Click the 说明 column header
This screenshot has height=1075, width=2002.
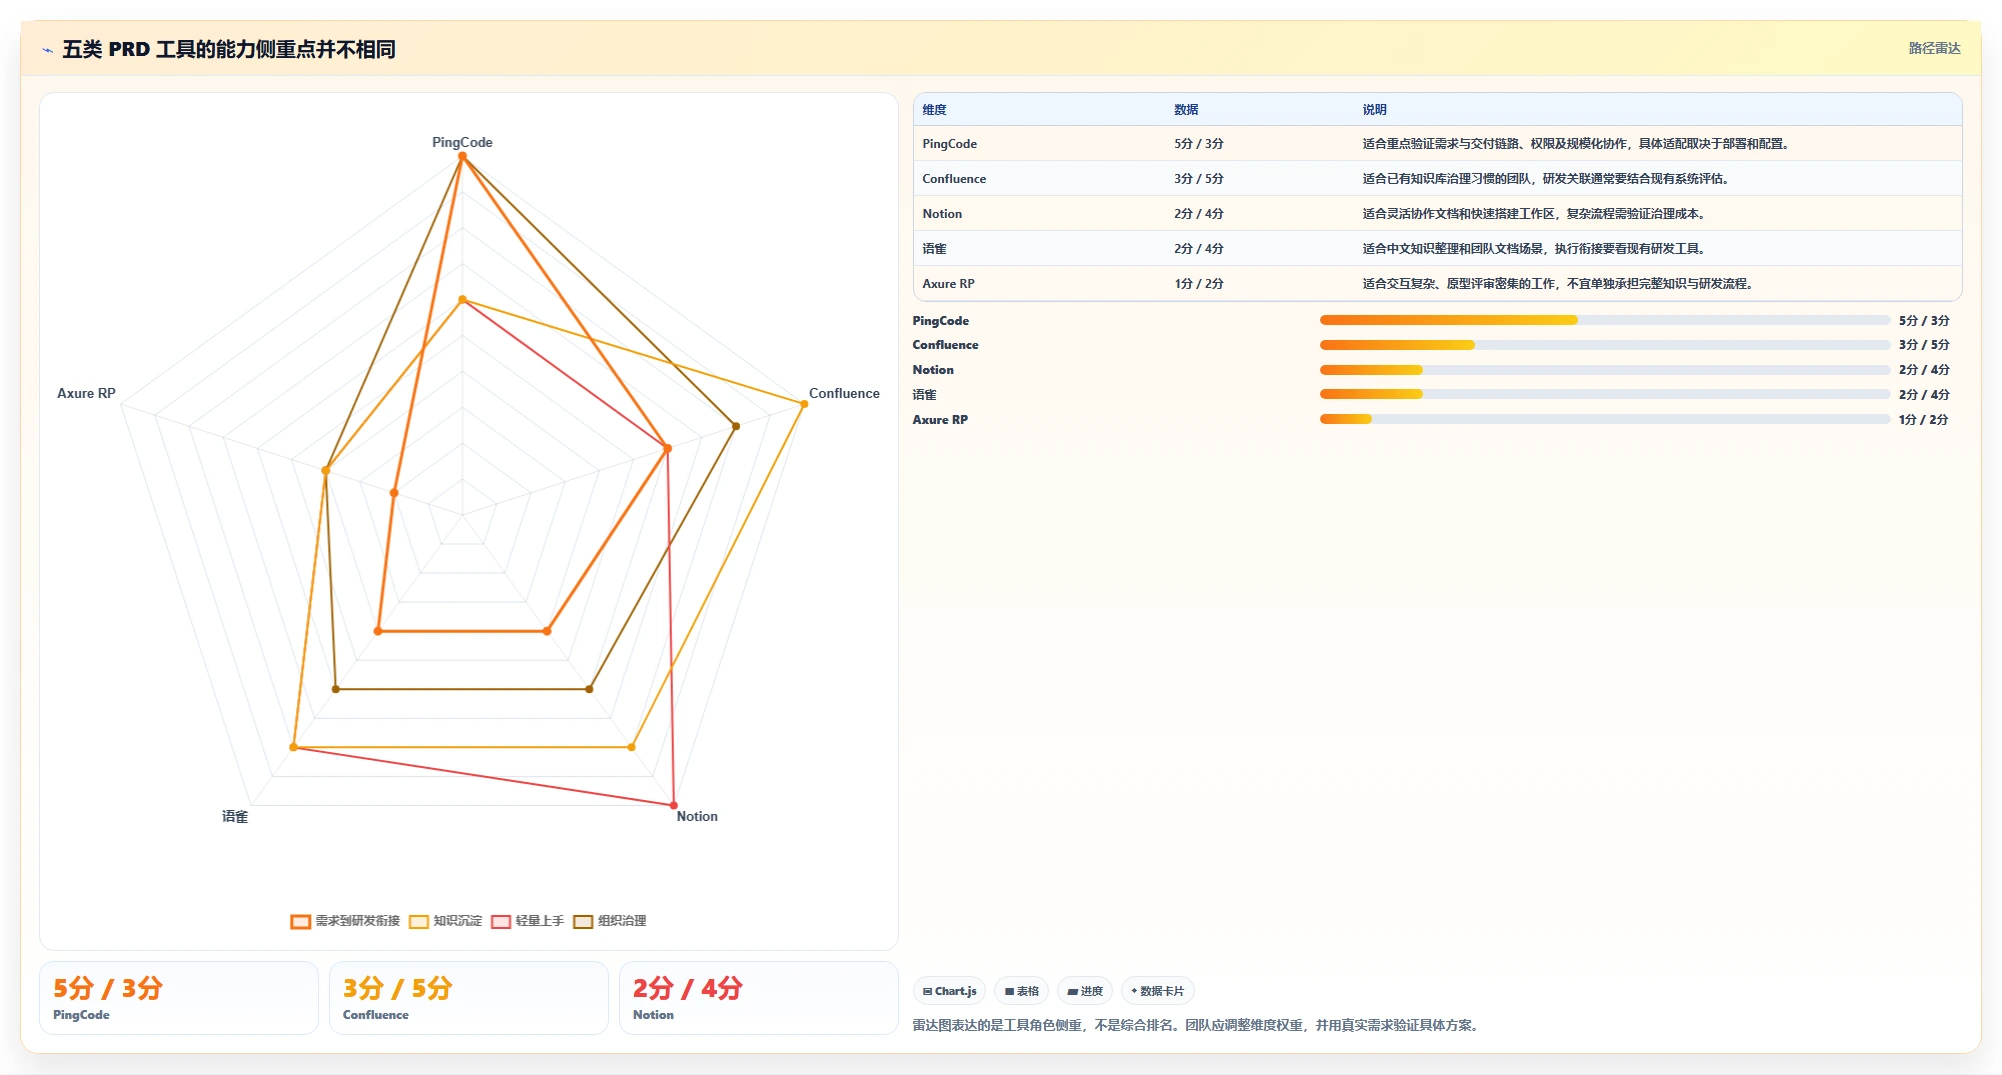pos(1374,110)
